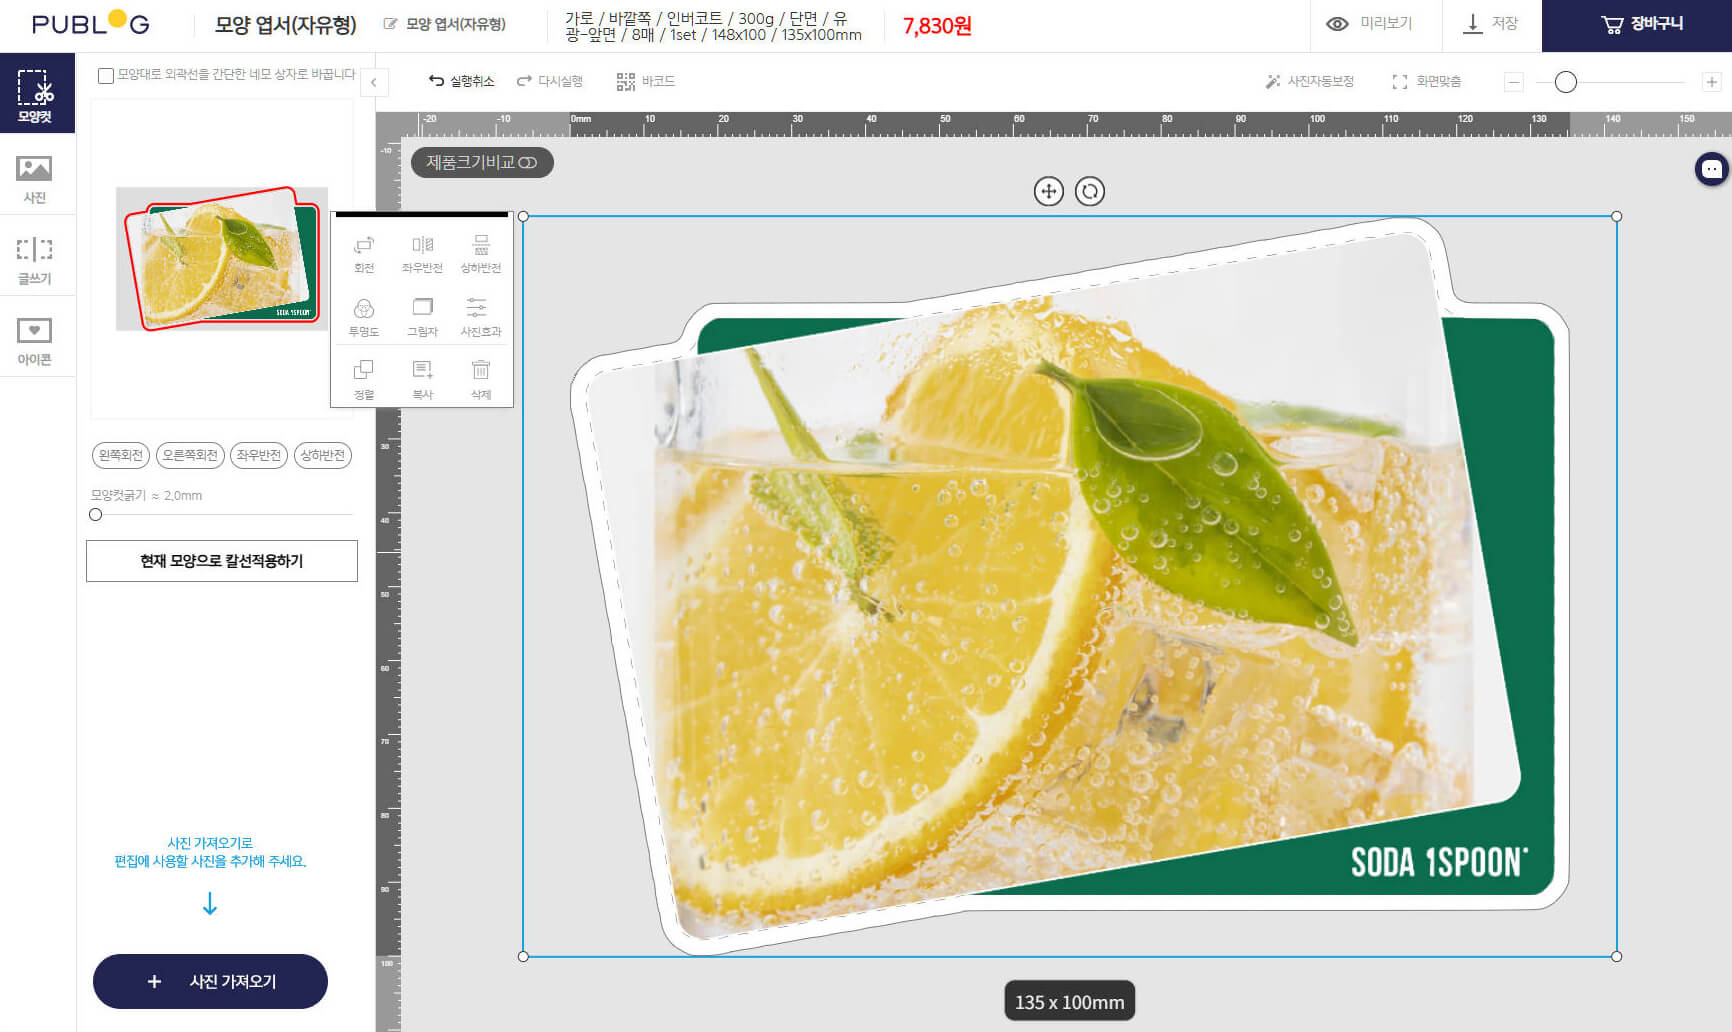Viewport: 1732px width, 1032px height.
Task: Collapse the left panel with chevron arrow
Action: click(374, 82)
